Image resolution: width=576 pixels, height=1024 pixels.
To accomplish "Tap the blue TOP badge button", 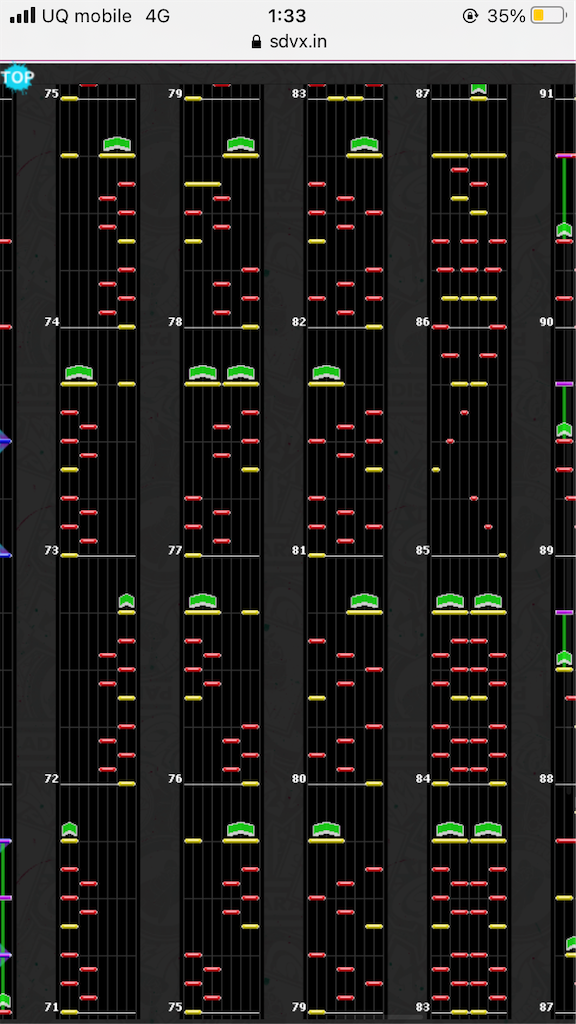I will tap(18, 78).
